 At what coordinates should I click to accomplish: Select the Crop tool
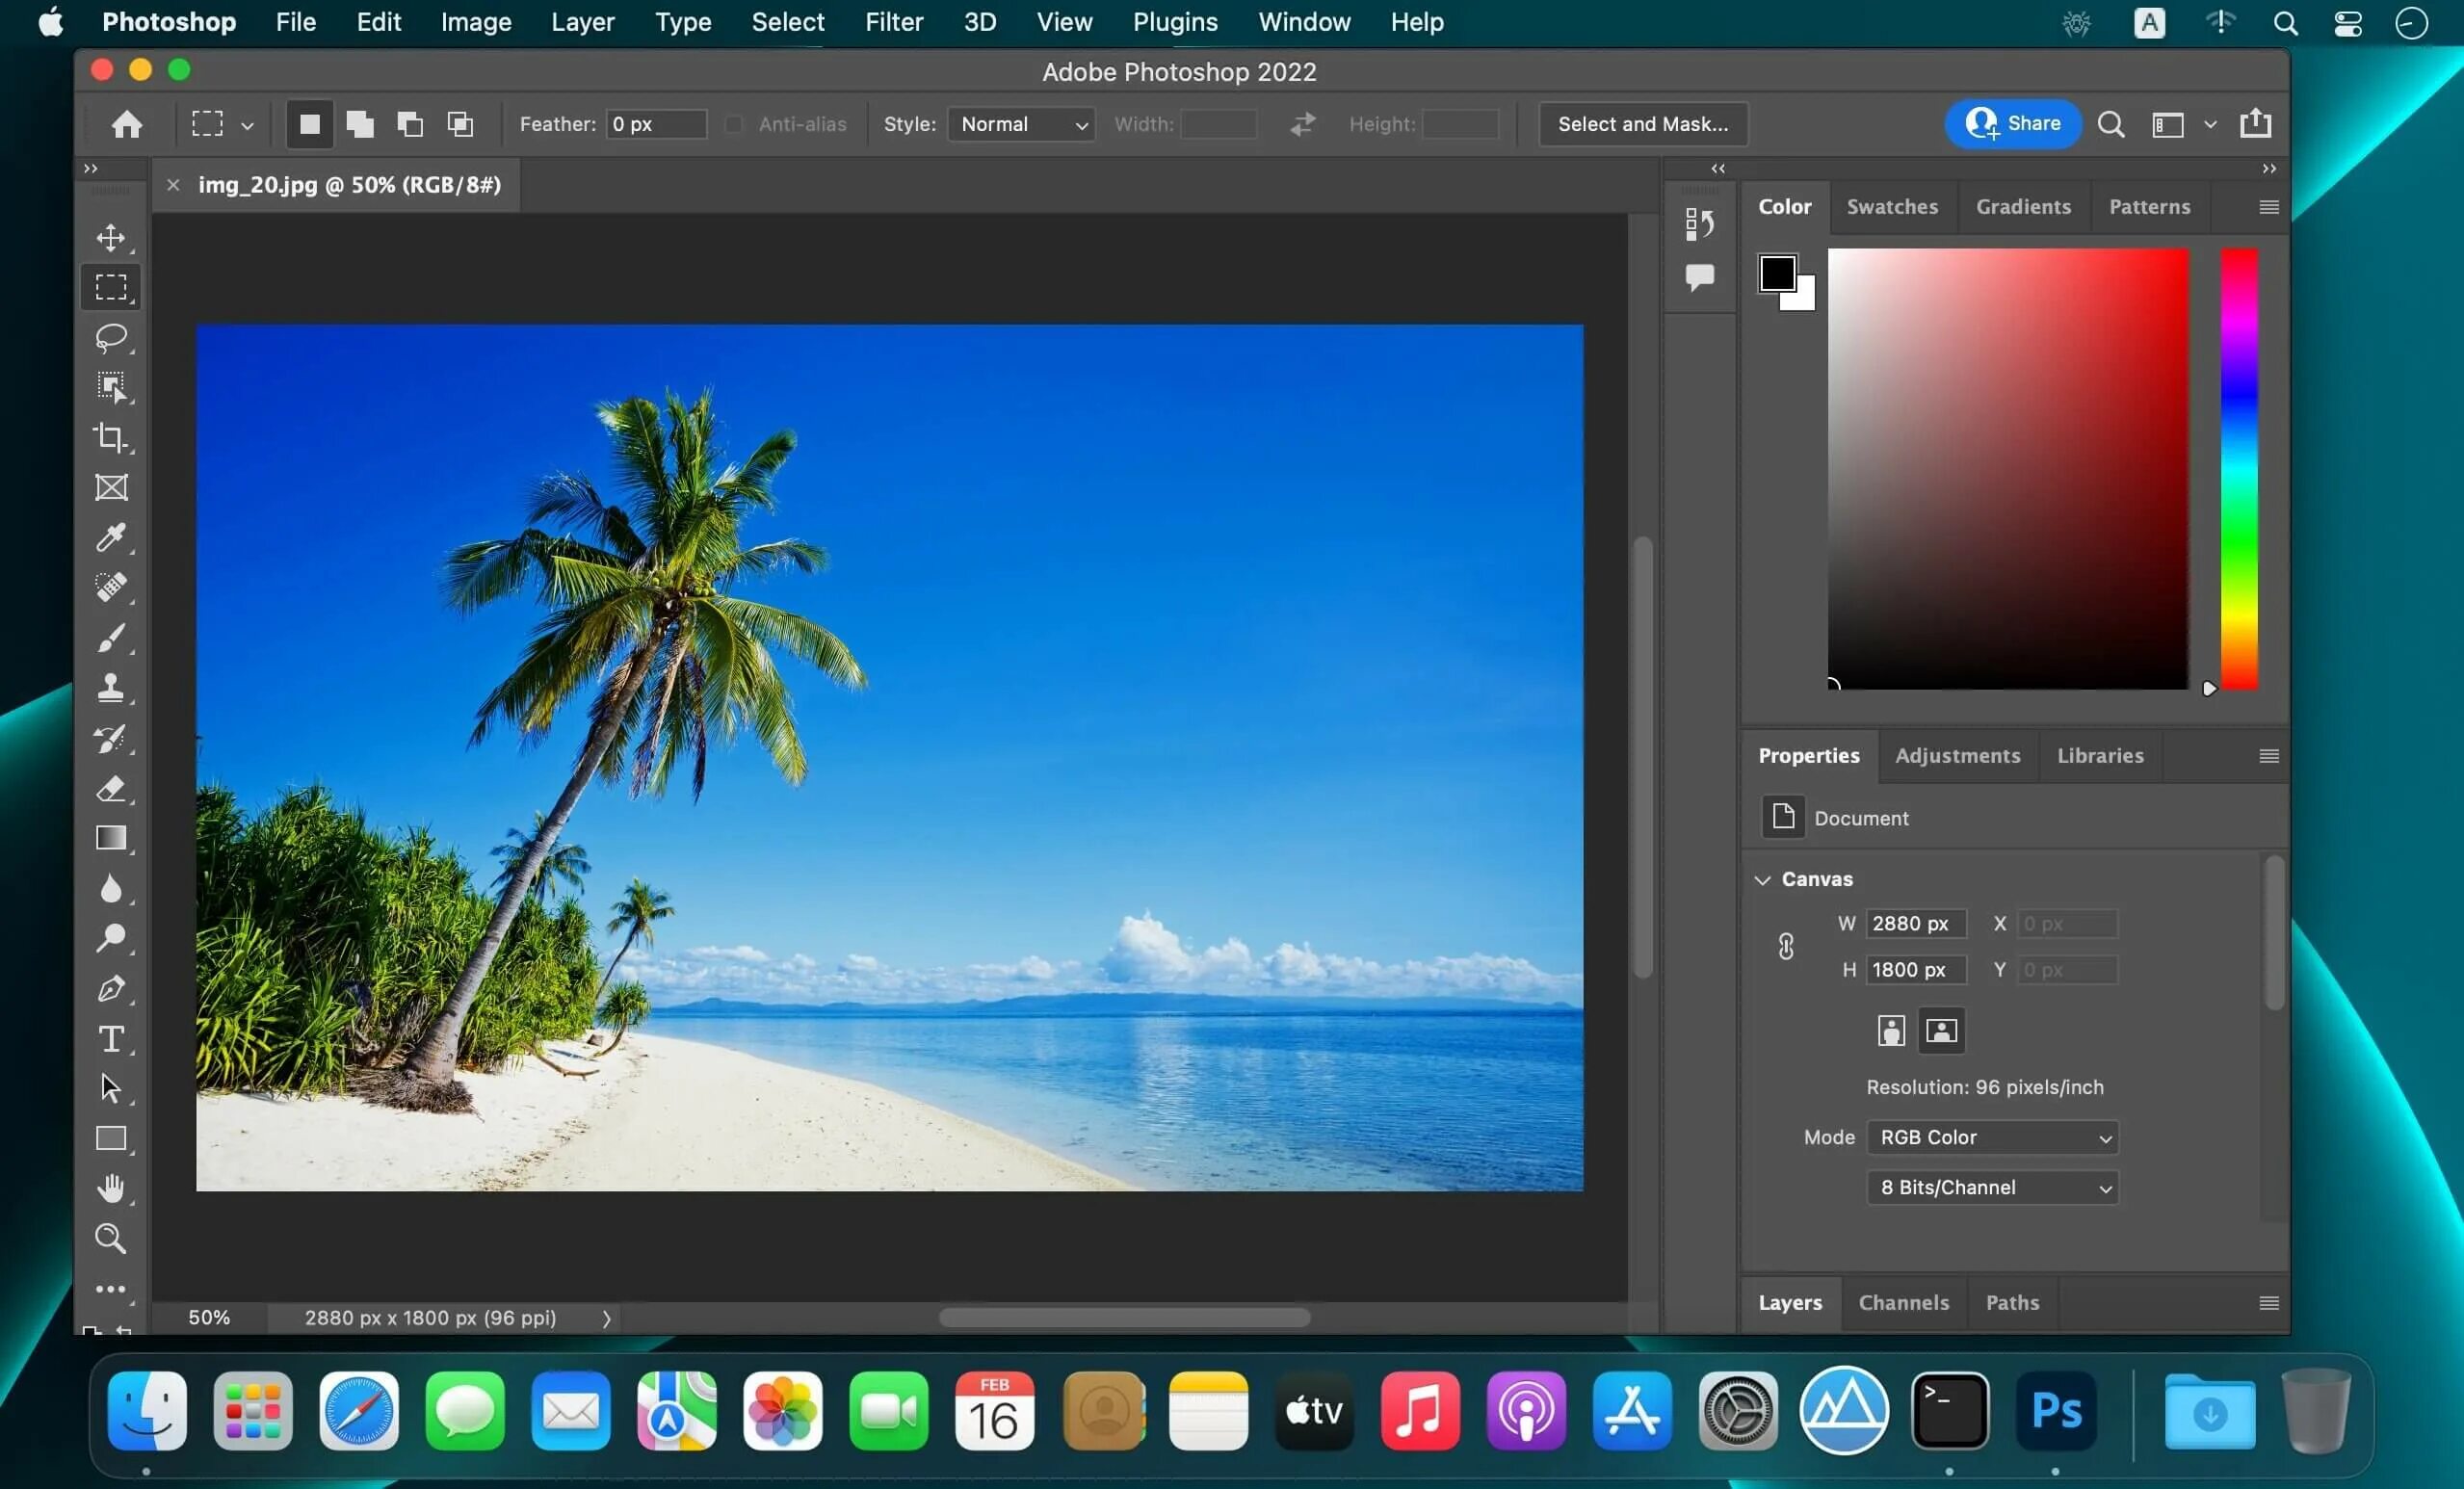coord(111,436)
